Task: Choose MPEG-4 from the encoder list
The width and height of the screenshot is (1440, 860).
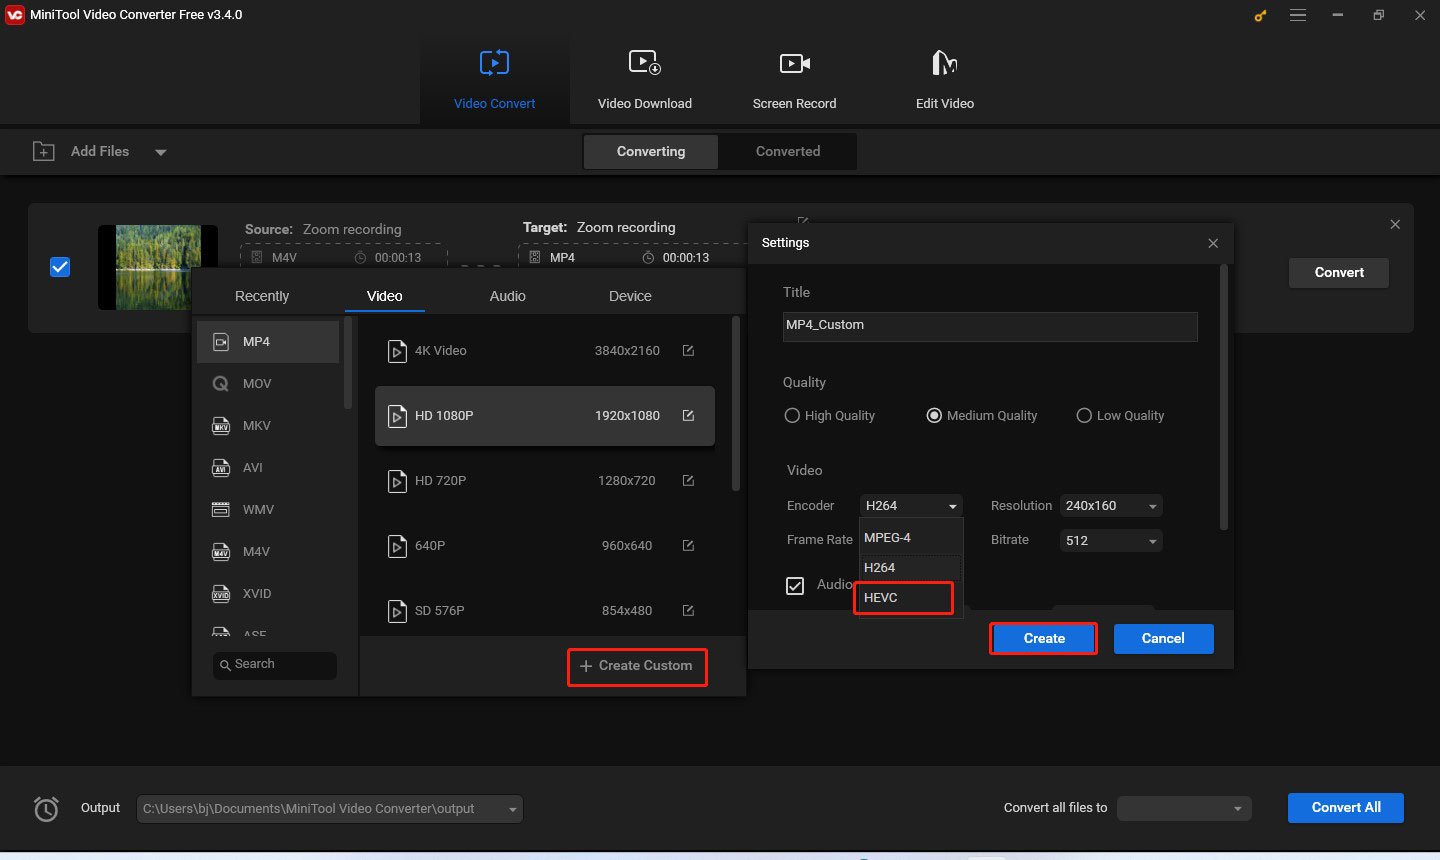Action: (911, 538)
